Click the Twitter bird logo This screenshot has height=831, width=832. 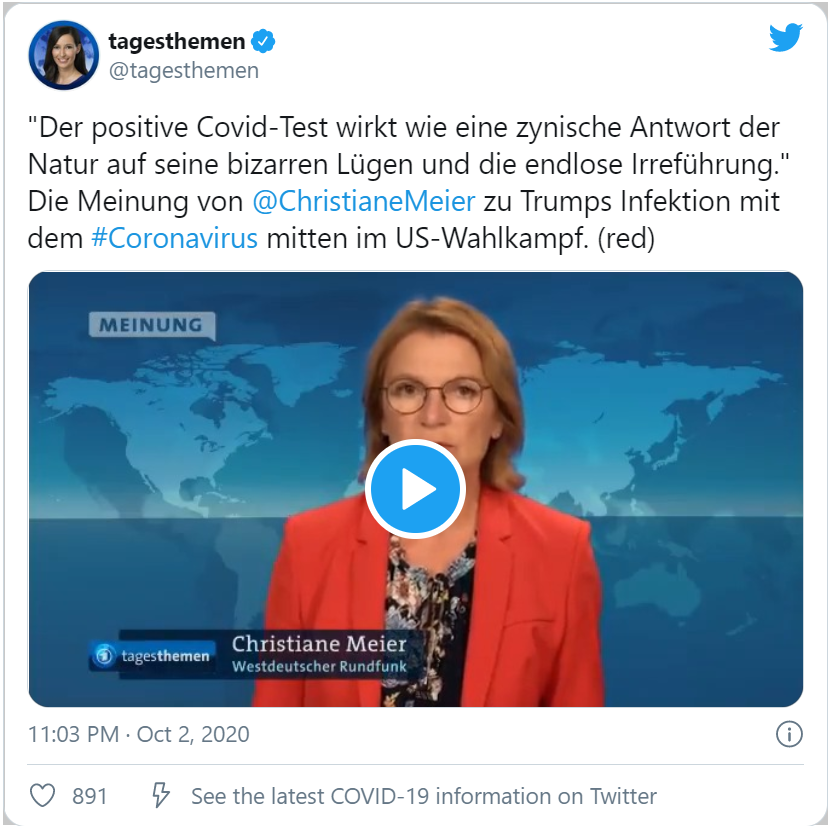(785, 39)
